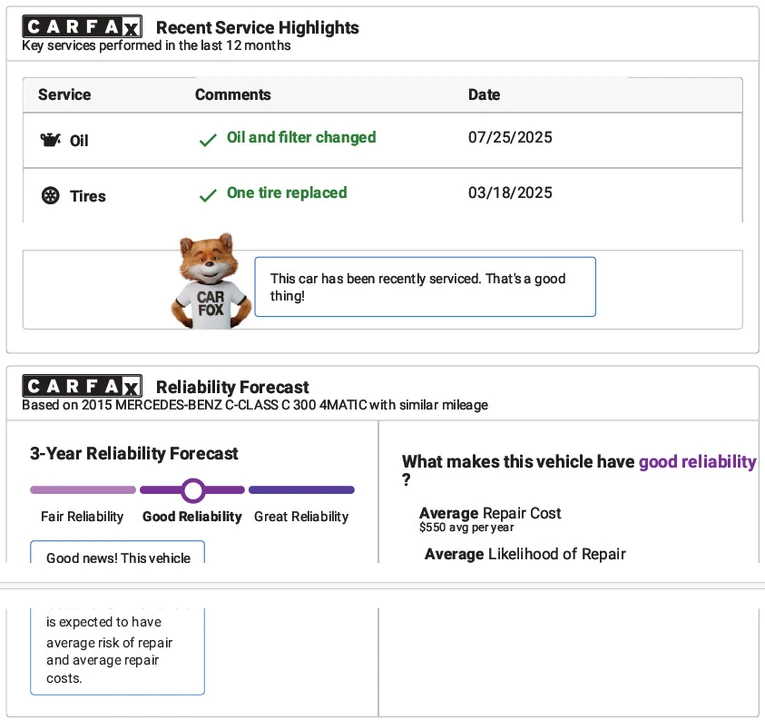Click 'Average Repair Cost' text
765x720 pixels.
[x=490, y=513]
